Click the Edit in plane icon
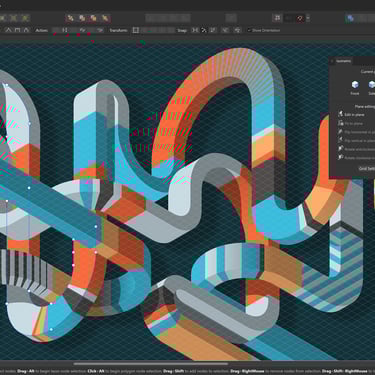 (340, 114)
